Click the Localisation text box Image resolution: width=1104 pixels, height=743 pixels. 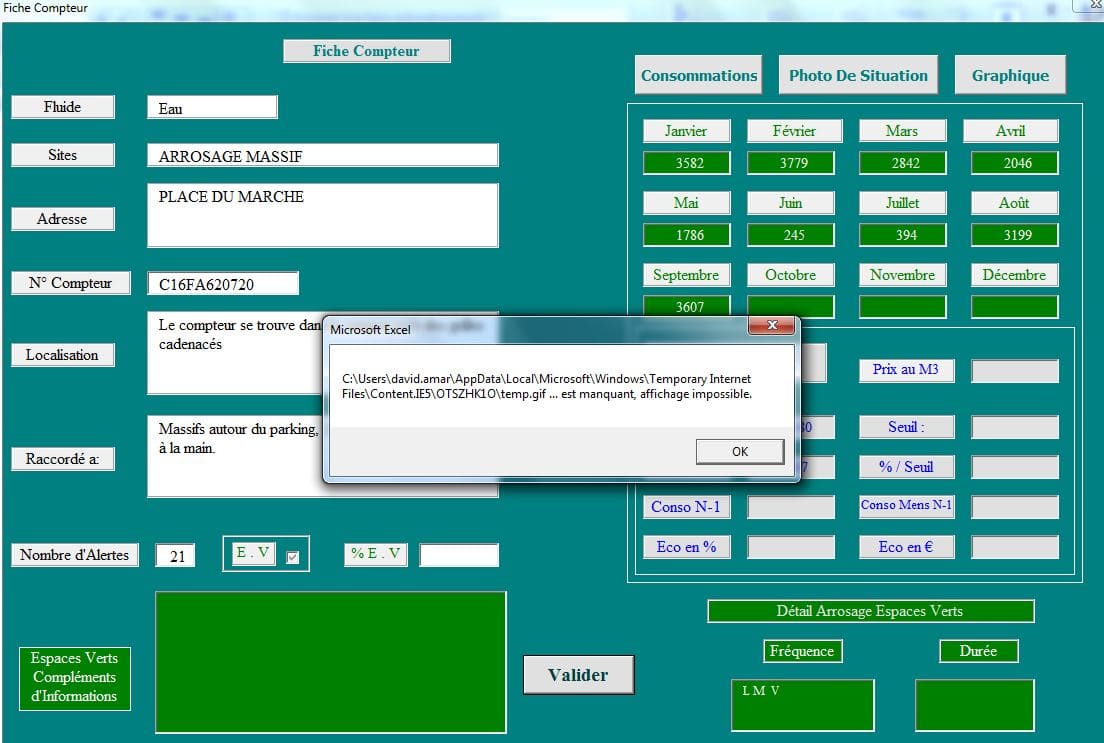[x=234, y=353]
